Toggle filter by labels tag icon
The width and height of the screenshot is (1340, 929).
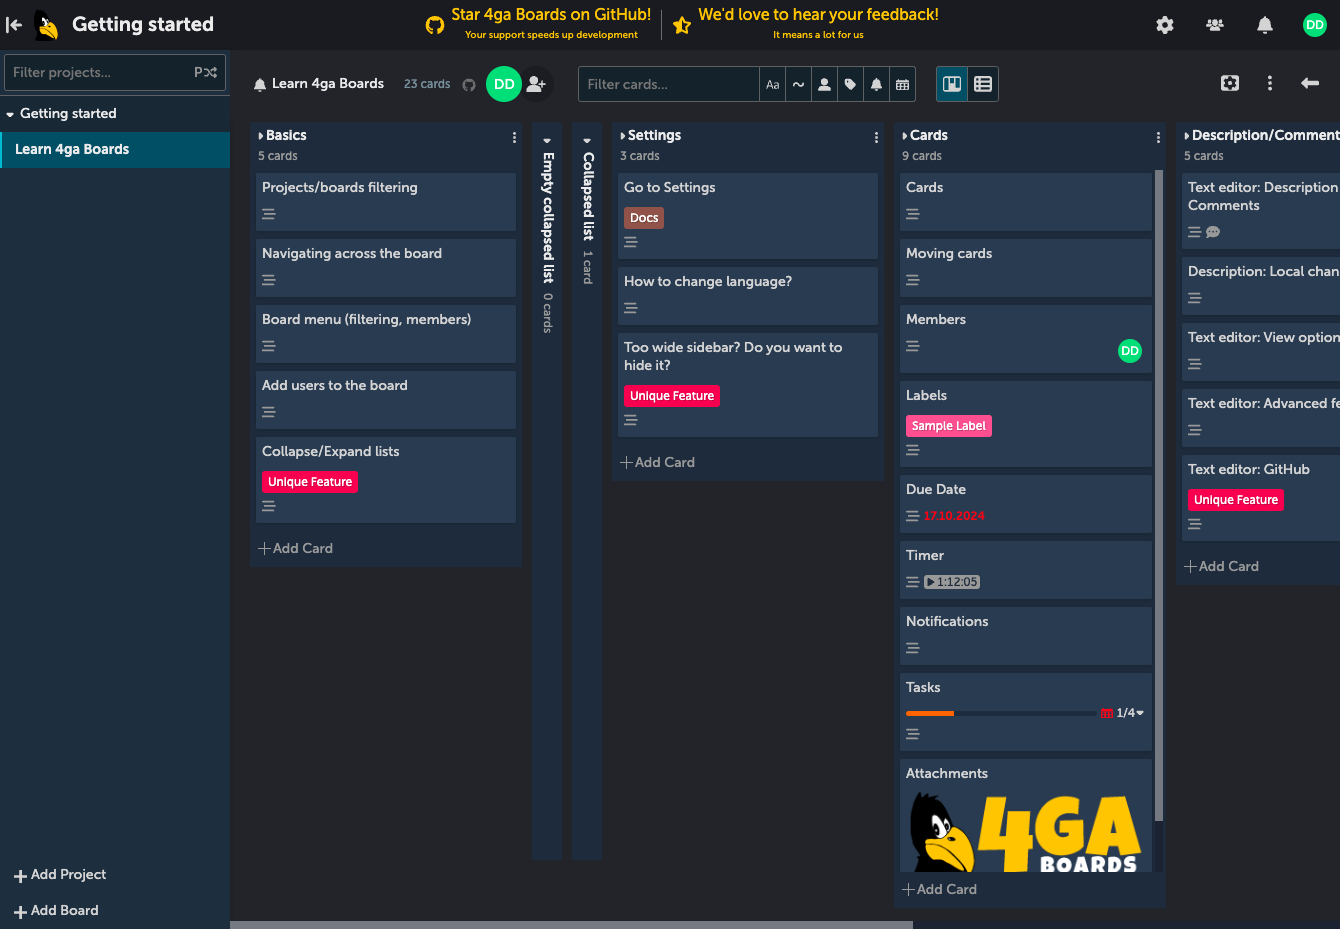850,84
